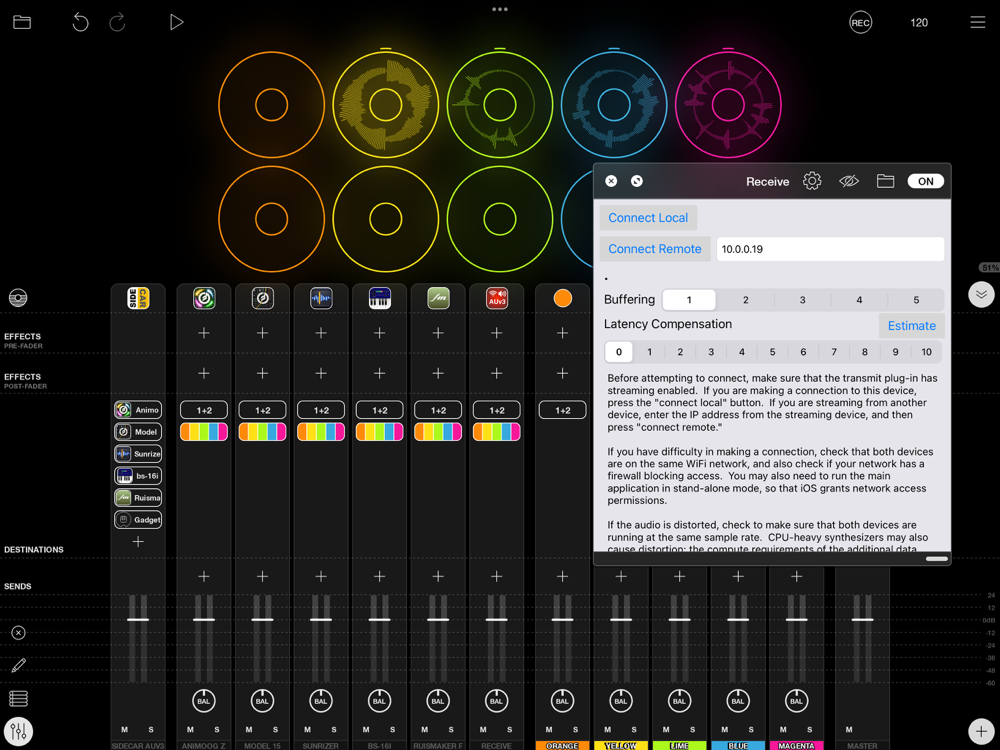Add a pre-fader effect on Sunrizer channel

click(x=321, y=333)
